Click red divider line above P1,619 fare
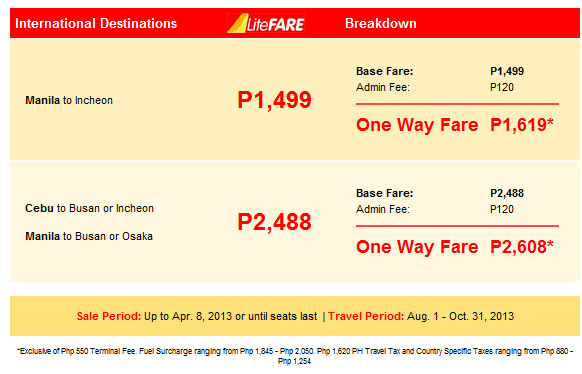Image resolution: width=582 pixels, height=374 pixels. pos(457,104)
